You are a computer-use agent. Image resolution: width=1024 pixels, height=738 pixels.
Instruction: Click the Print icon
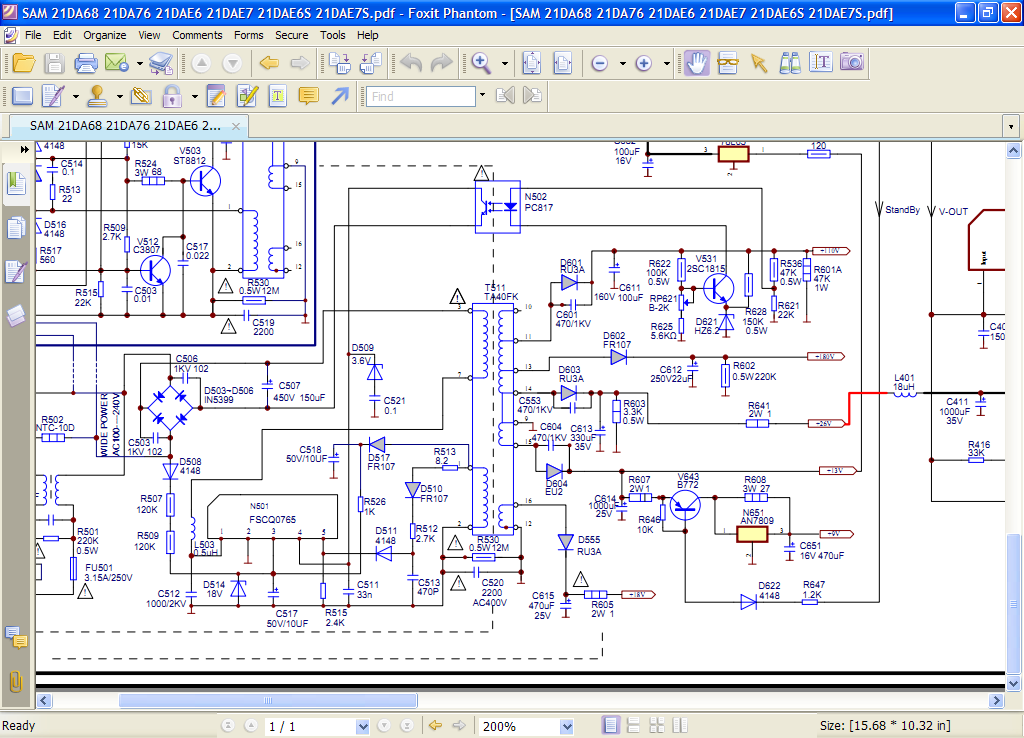pyautogui.click(x=86, y=63)
